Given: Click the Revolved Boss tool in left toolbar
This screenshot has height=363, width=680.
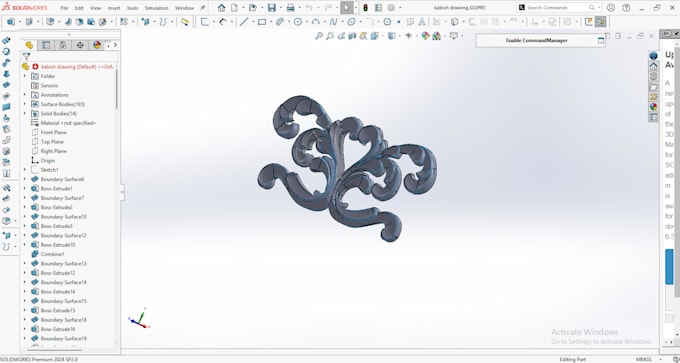Looking at the screenshot, I should [6, 51].
